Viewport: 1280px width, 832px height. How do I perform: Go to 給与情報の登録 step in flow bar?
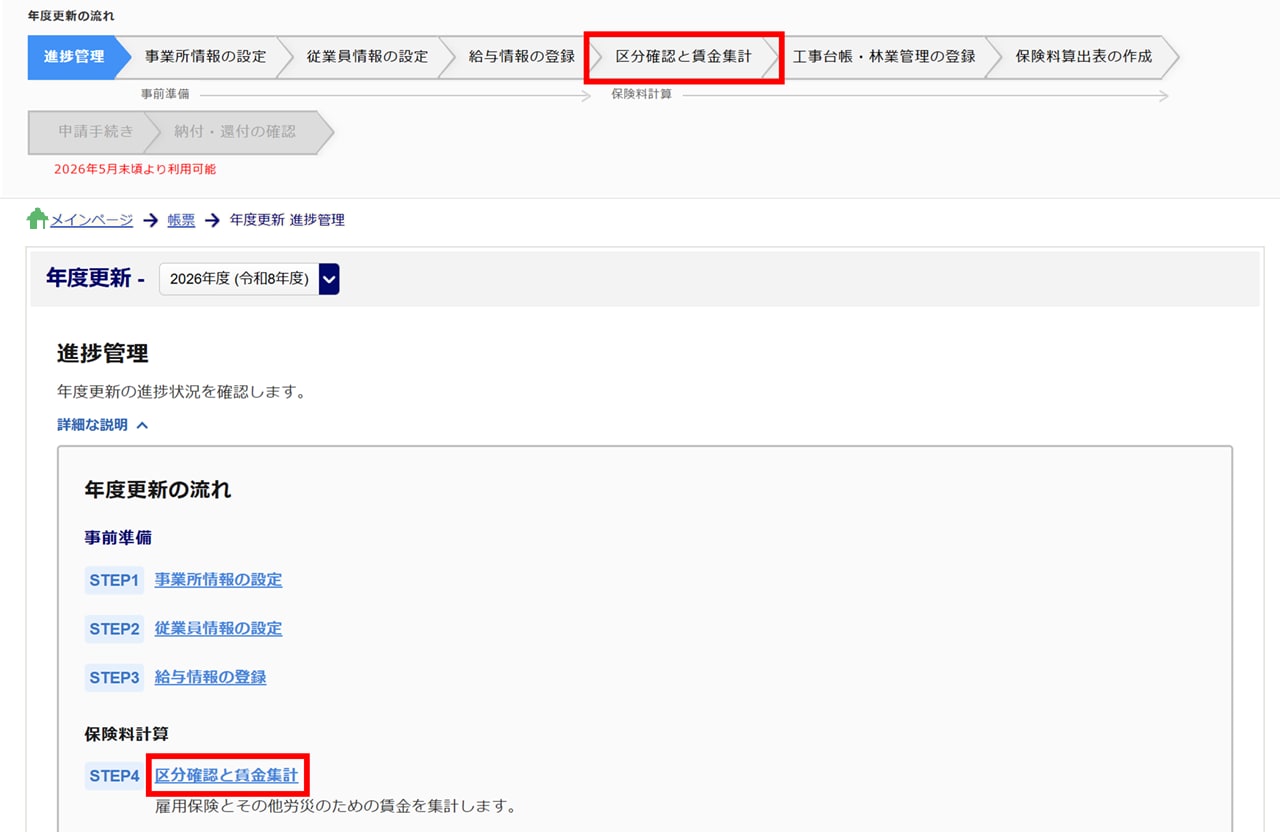521,57
